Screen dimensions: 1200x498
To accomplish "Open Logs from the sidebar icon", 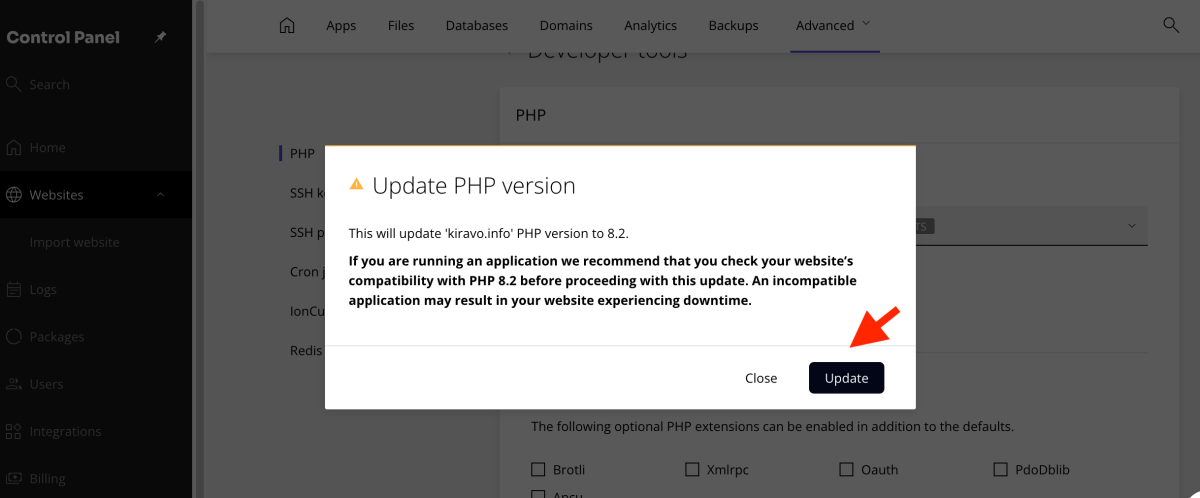I will (x=14, y=290).
